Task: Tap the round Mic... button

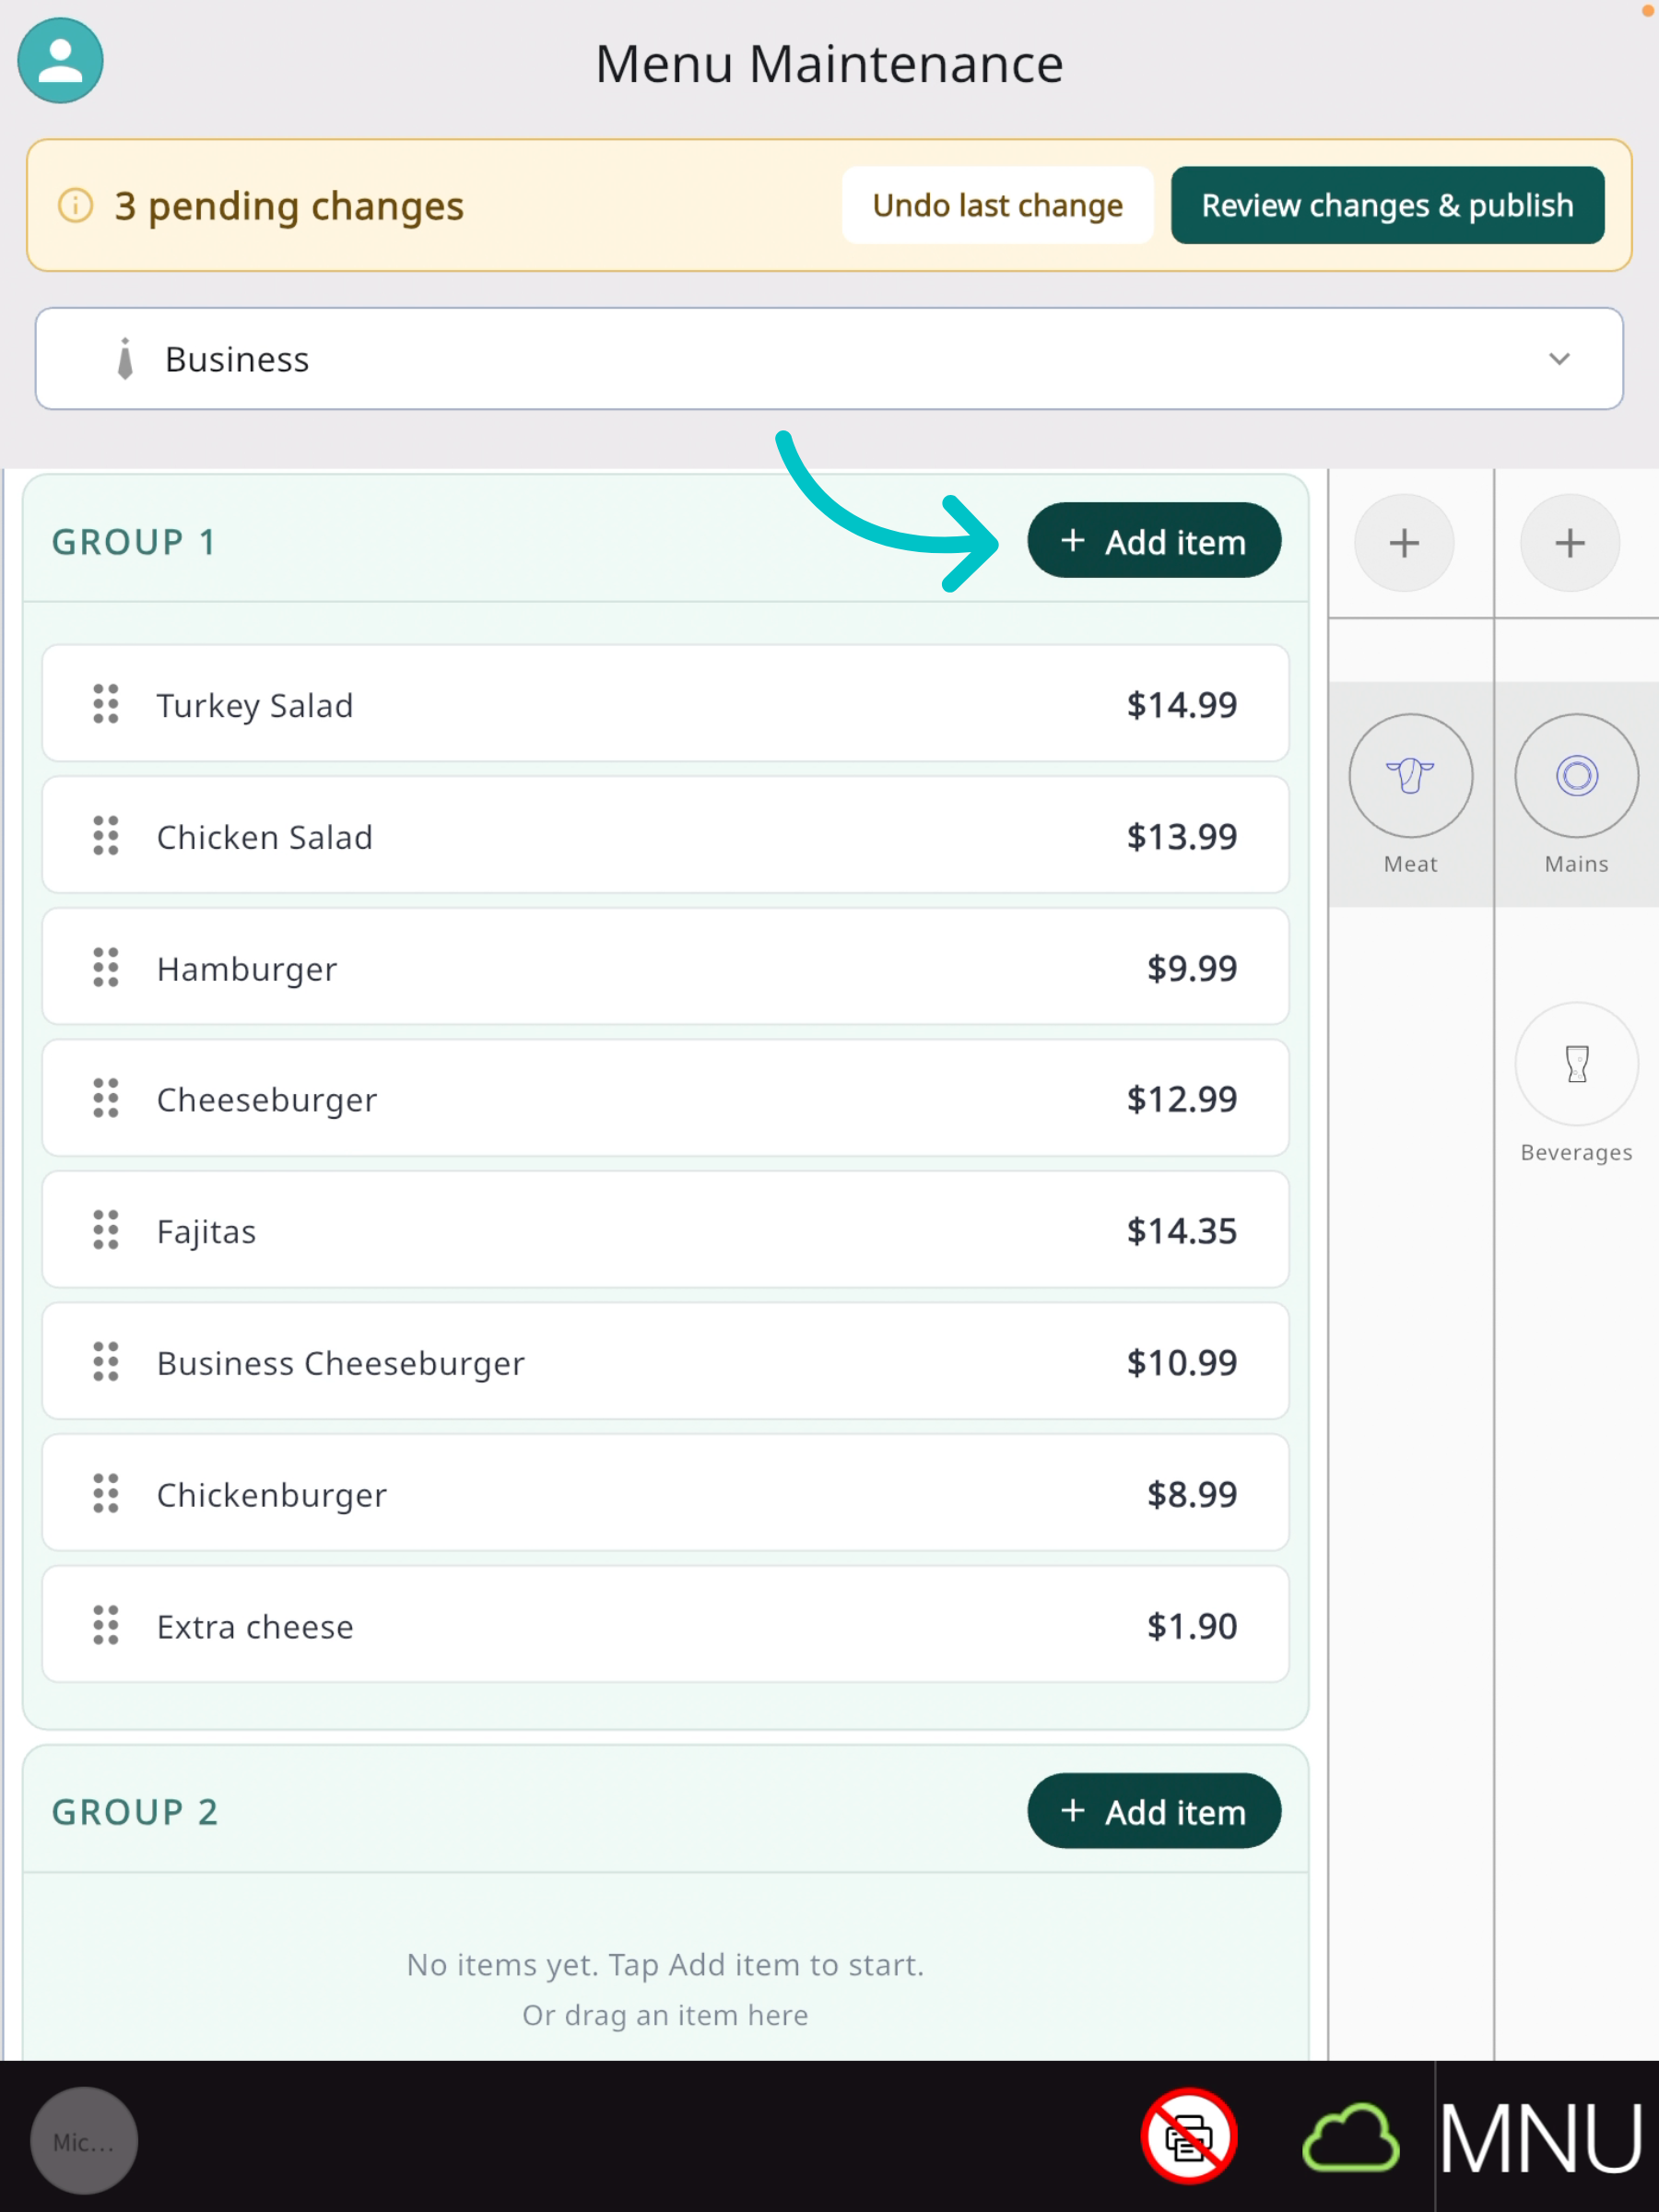Action: tap(84, 2141)
